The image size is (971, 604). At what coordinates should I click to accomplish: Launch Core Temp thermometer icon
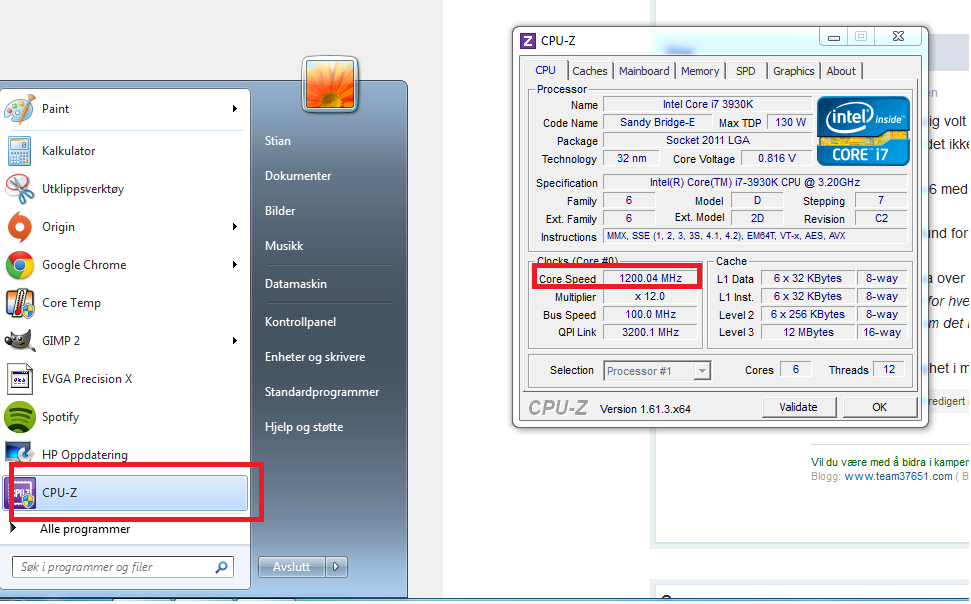20,303
